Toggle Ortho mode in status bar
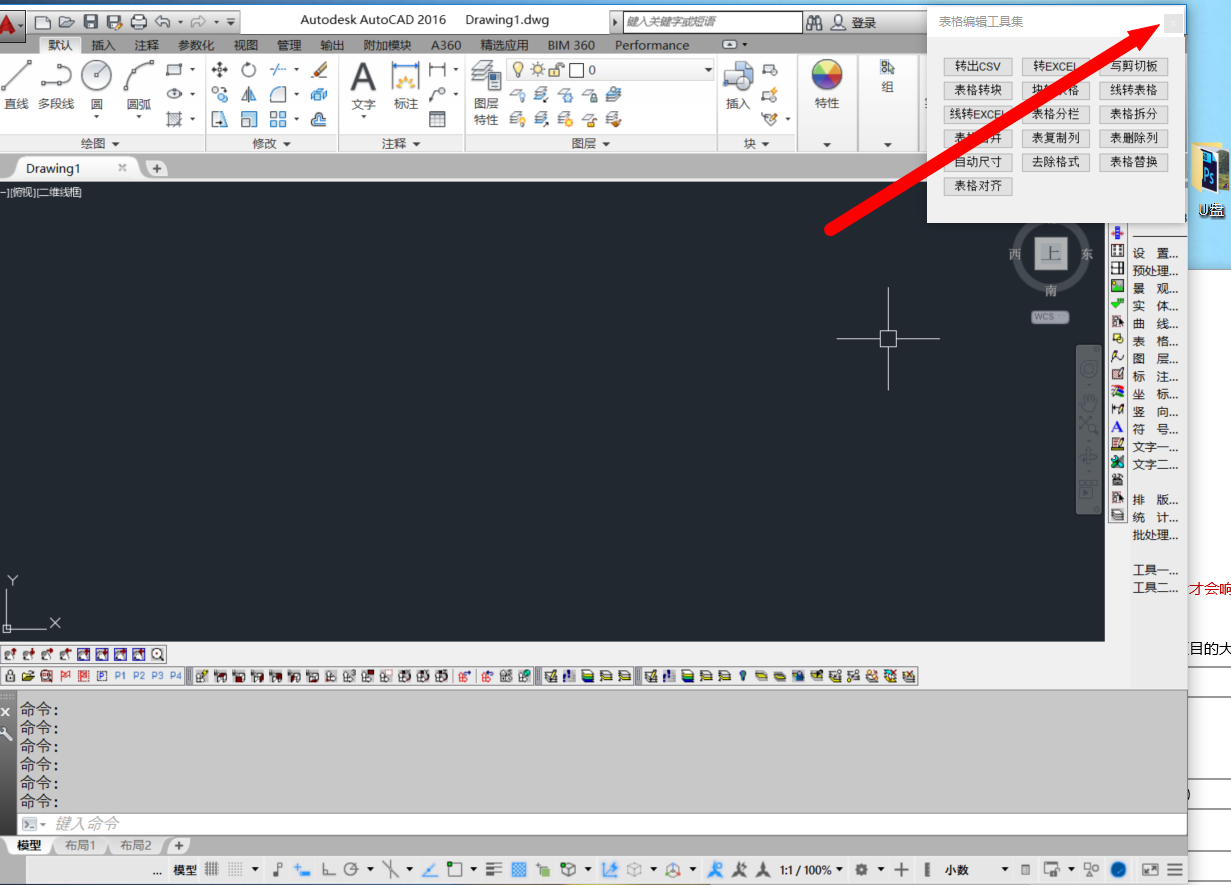This screenshot has height=885, width=1231. [328, 870]
